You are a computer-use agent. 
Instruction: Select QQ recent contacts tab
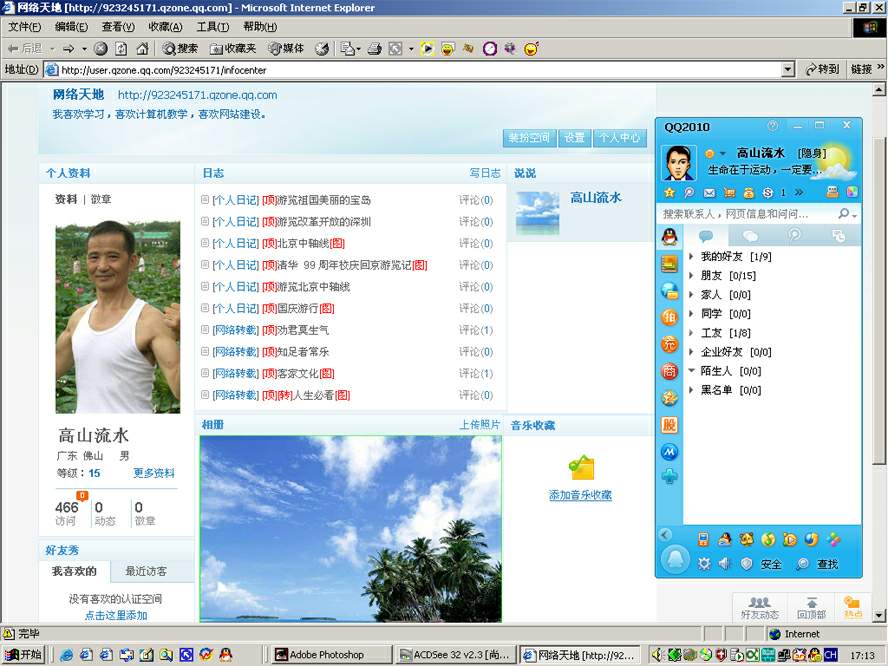tap(795, 236)
